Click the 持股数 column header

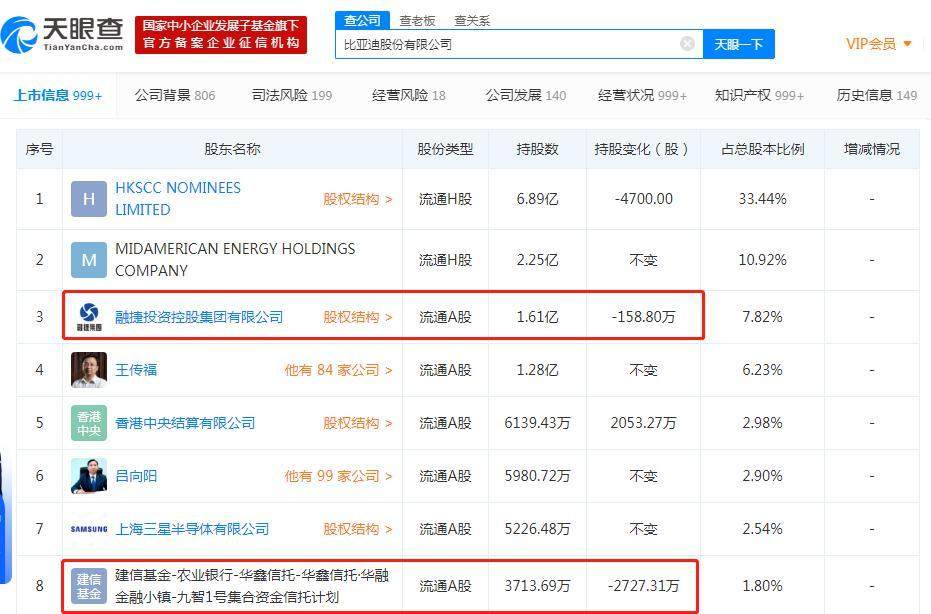pyautogui.click(x=537, y=149)
